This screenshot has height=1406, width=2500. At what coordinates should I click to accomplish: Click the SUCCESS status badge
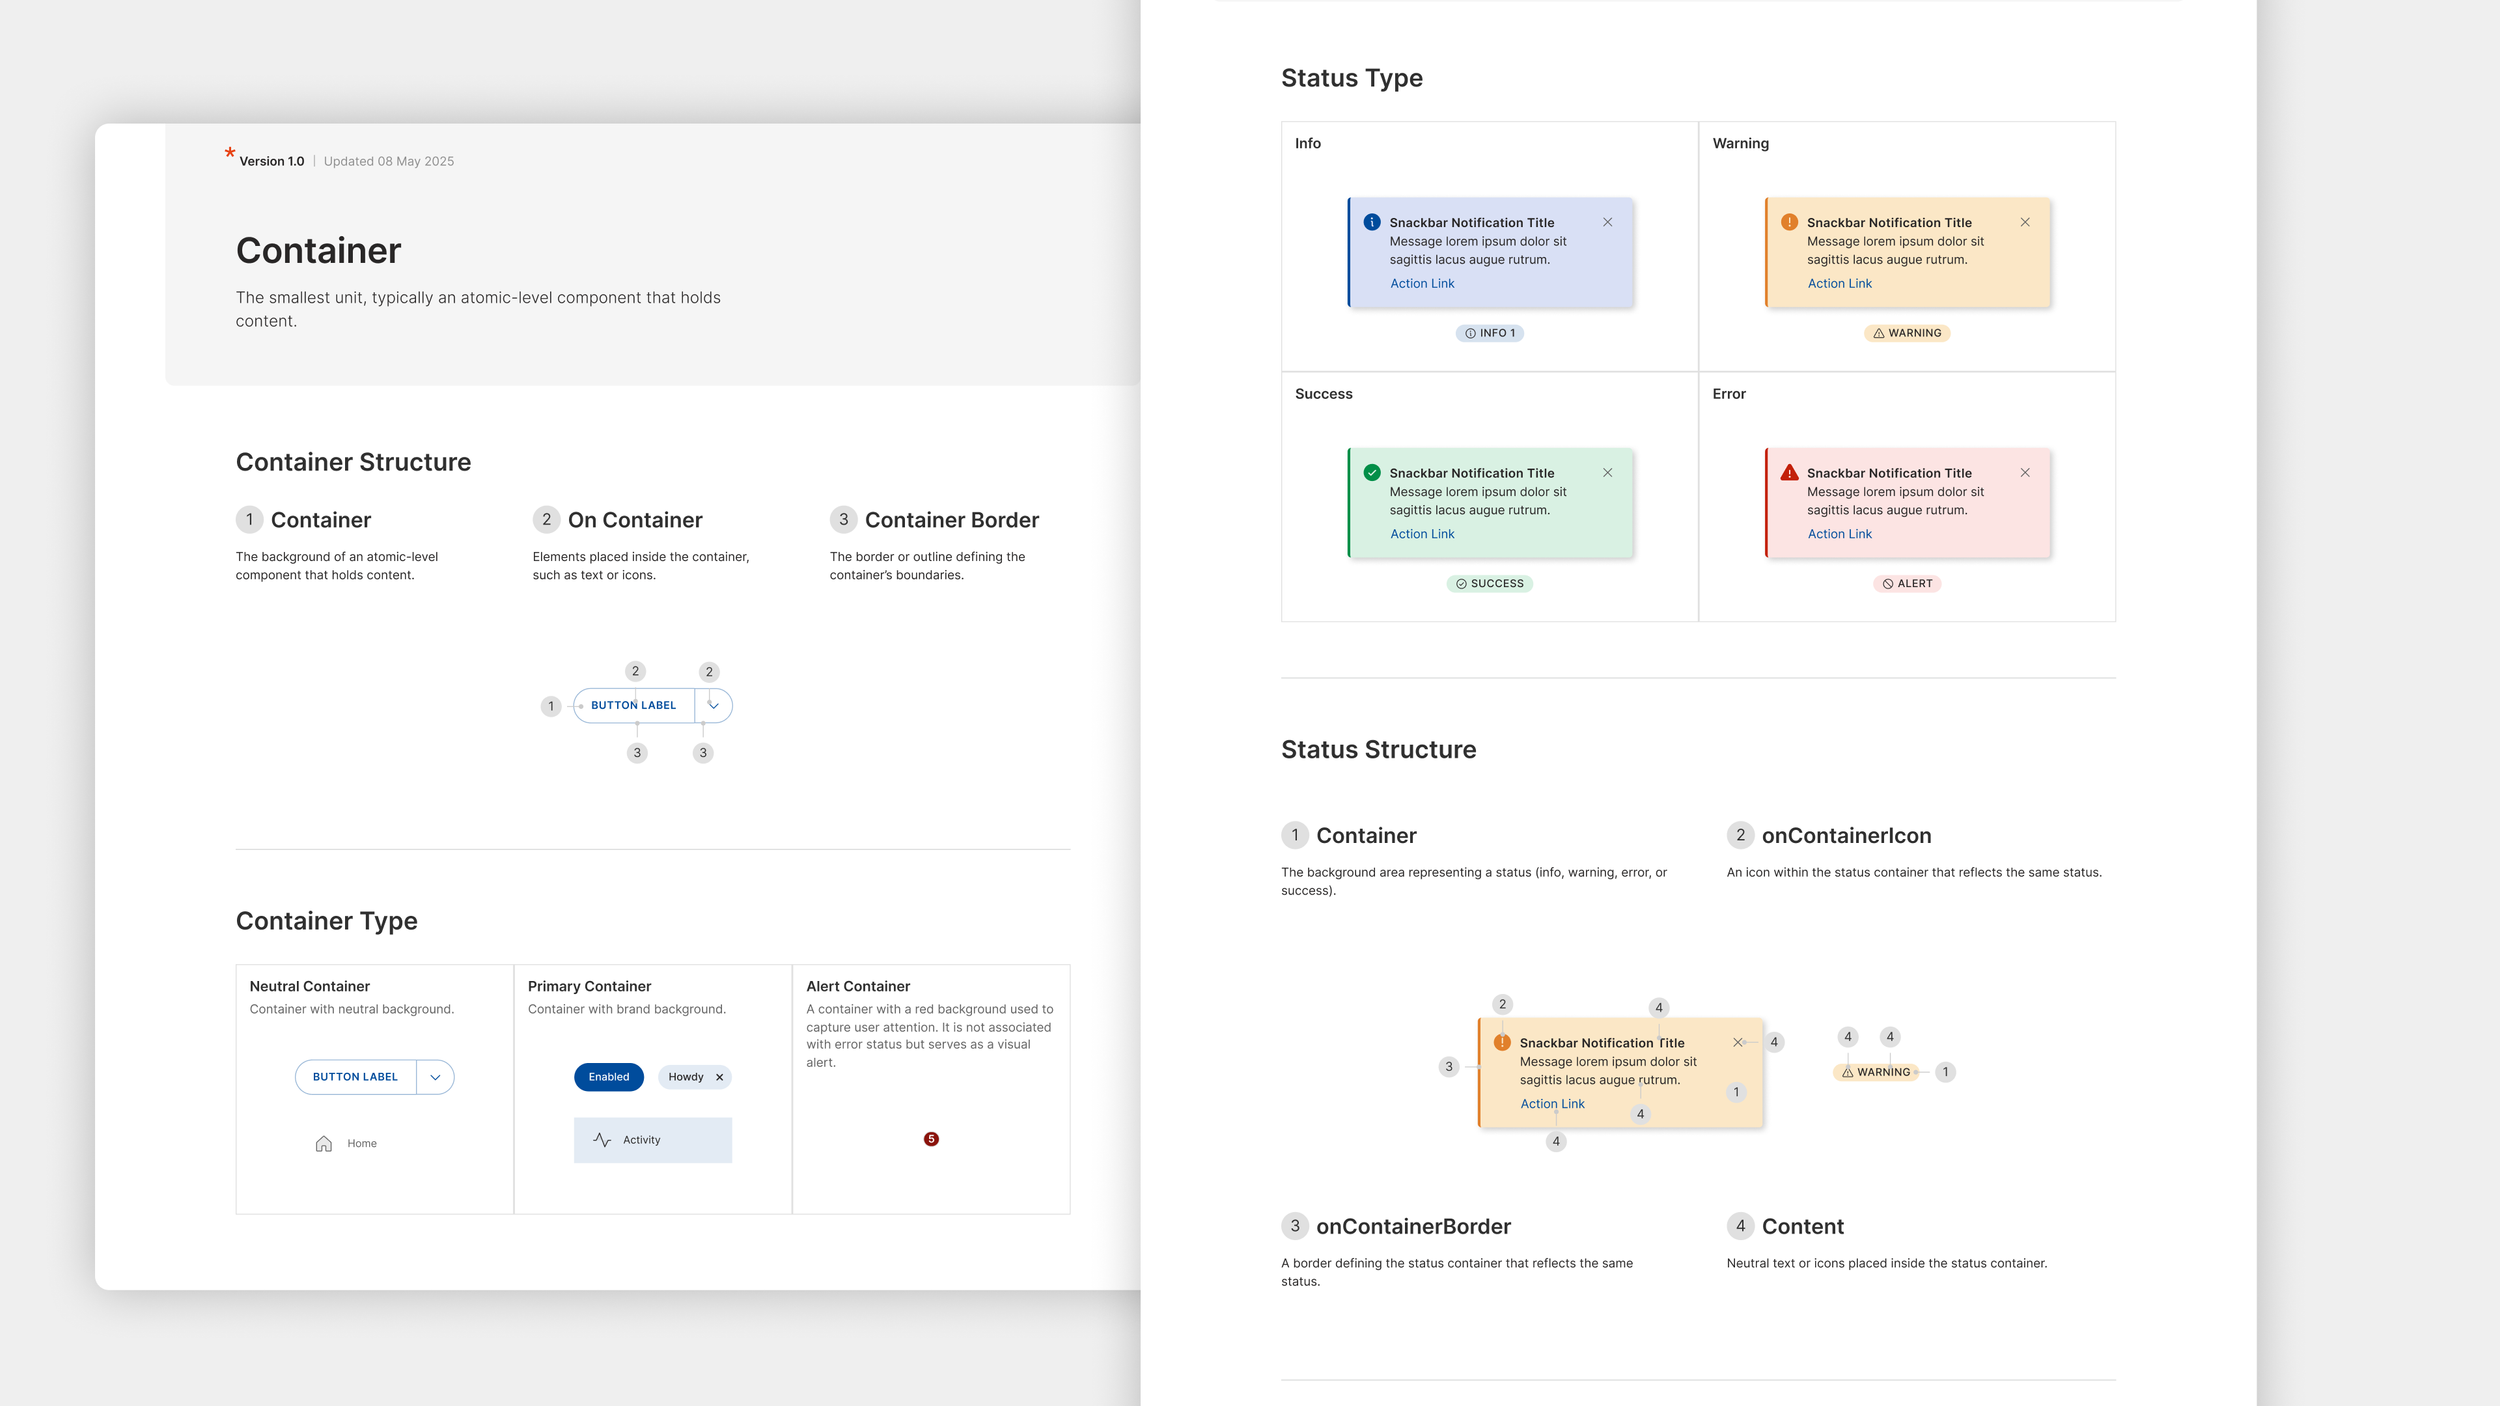click(1489, 583)
